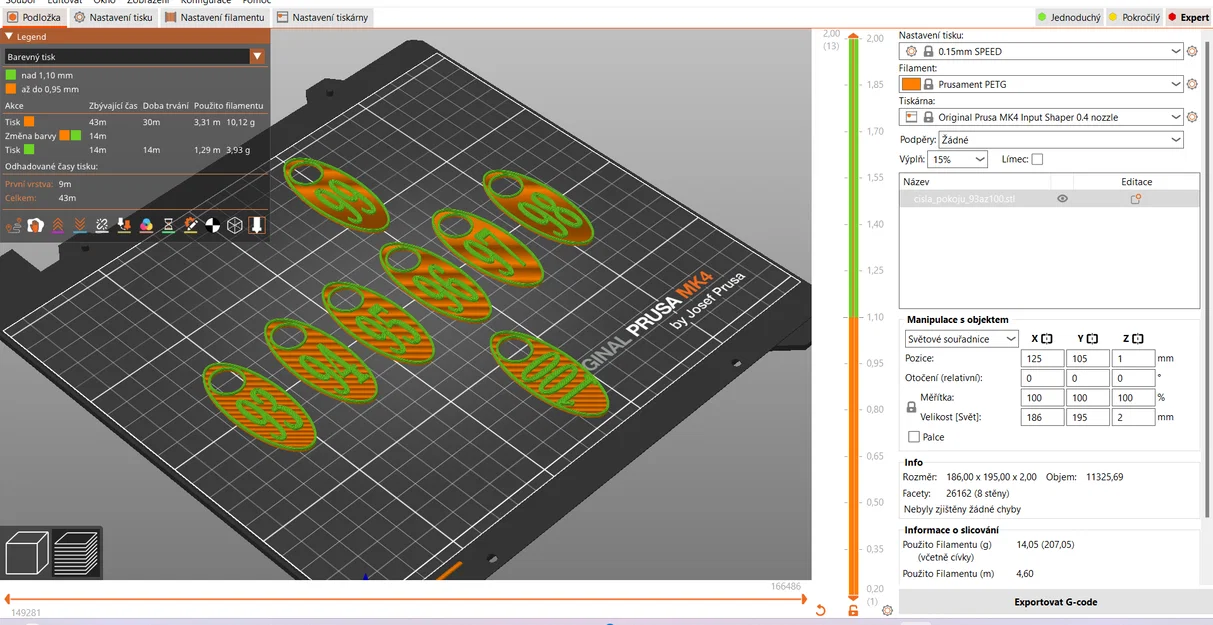This screenshot has width=1213, height=625.
Task: Open edit menu icon for cisla_pokoju_93az100.stl
Action: (1136, 199)
